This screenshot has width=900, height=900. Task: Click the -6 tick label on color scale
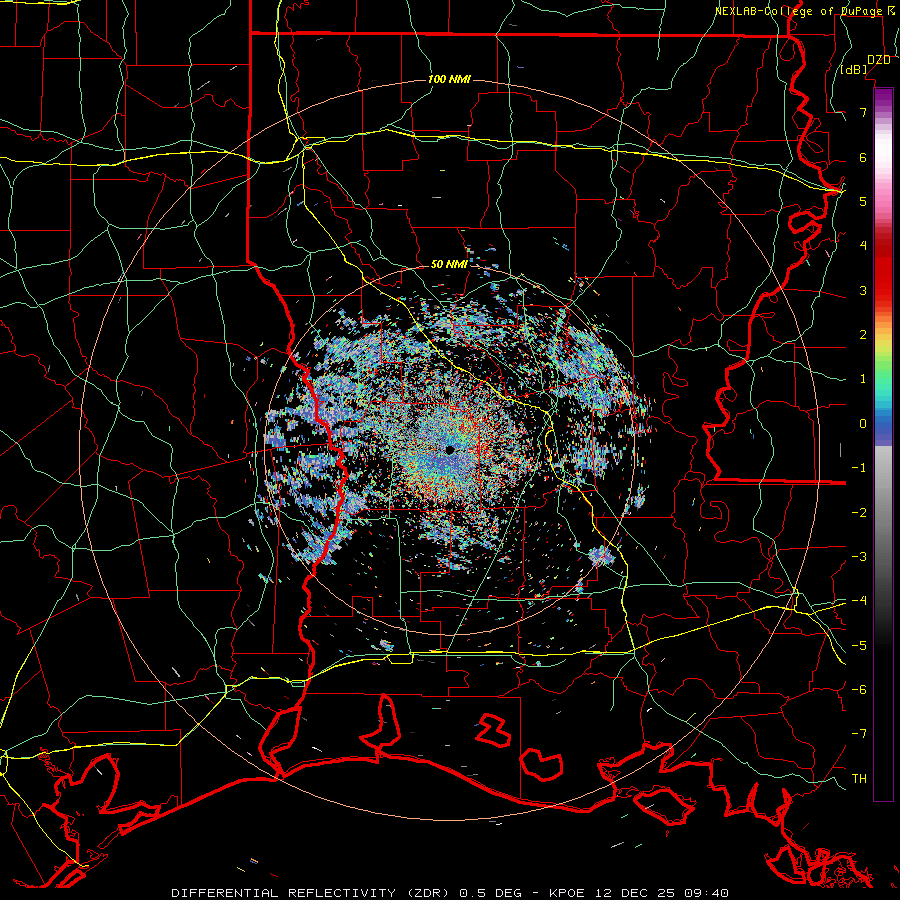pyautogui.click(x=859, y=690)
